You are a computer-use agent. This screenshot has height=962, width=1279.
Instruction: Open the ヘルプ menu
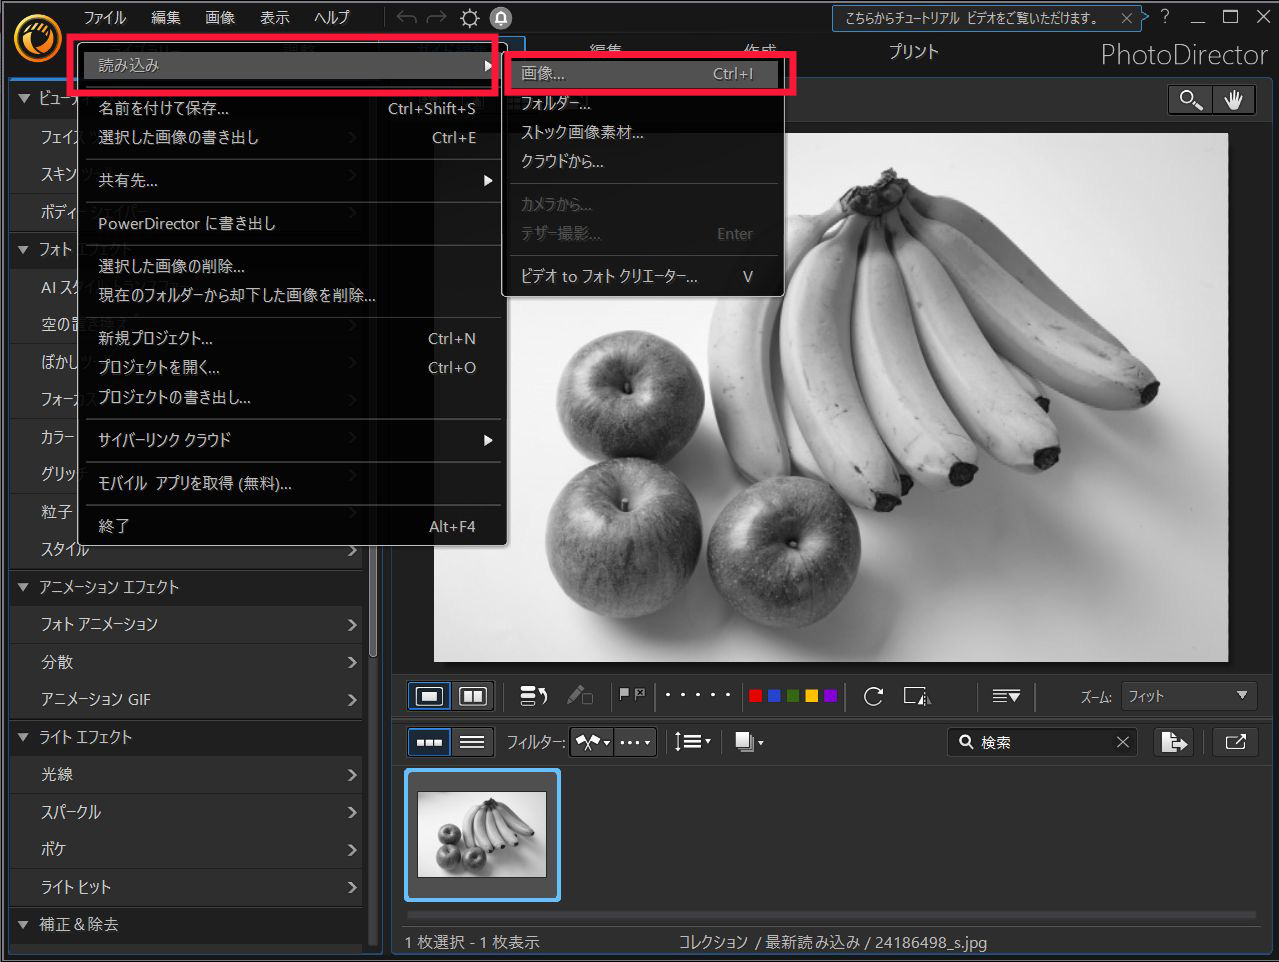click(332, 18)
